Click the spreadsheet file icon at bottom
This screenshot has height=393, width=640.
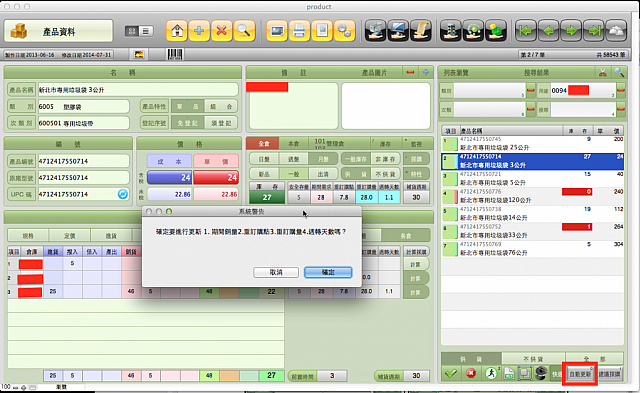click(x=509, y=373)
